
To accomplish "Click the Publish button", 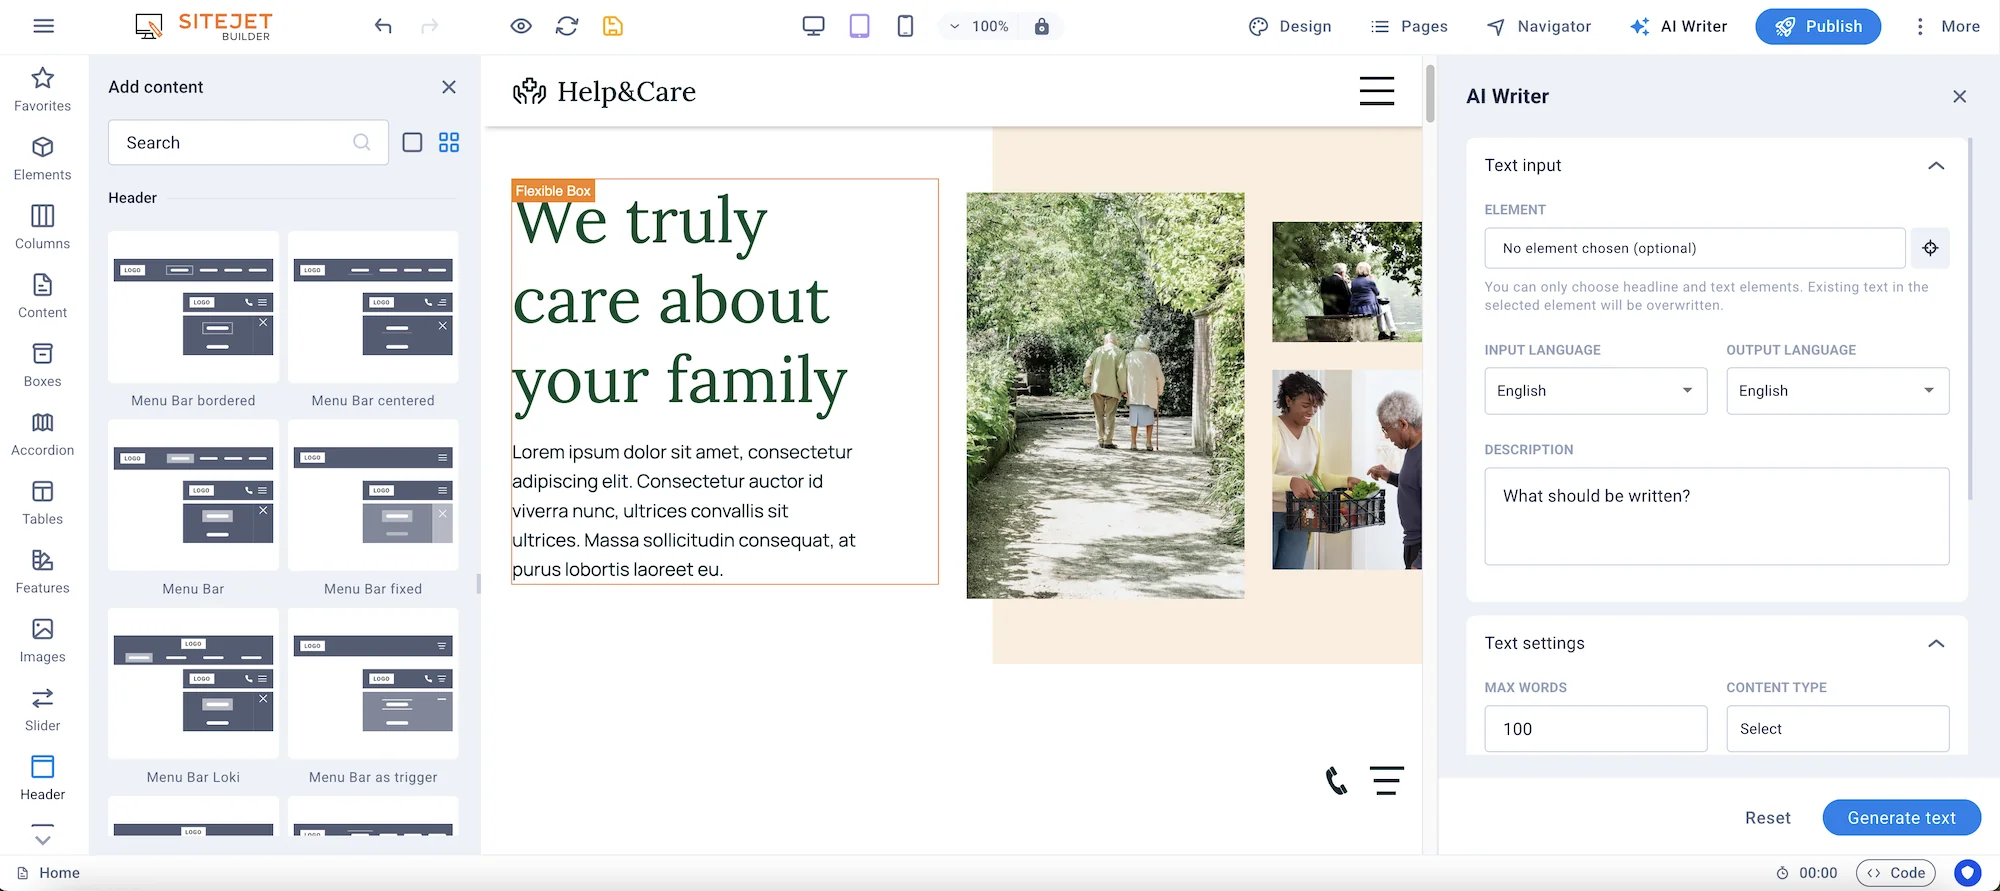I will (x=1818, y=26).
